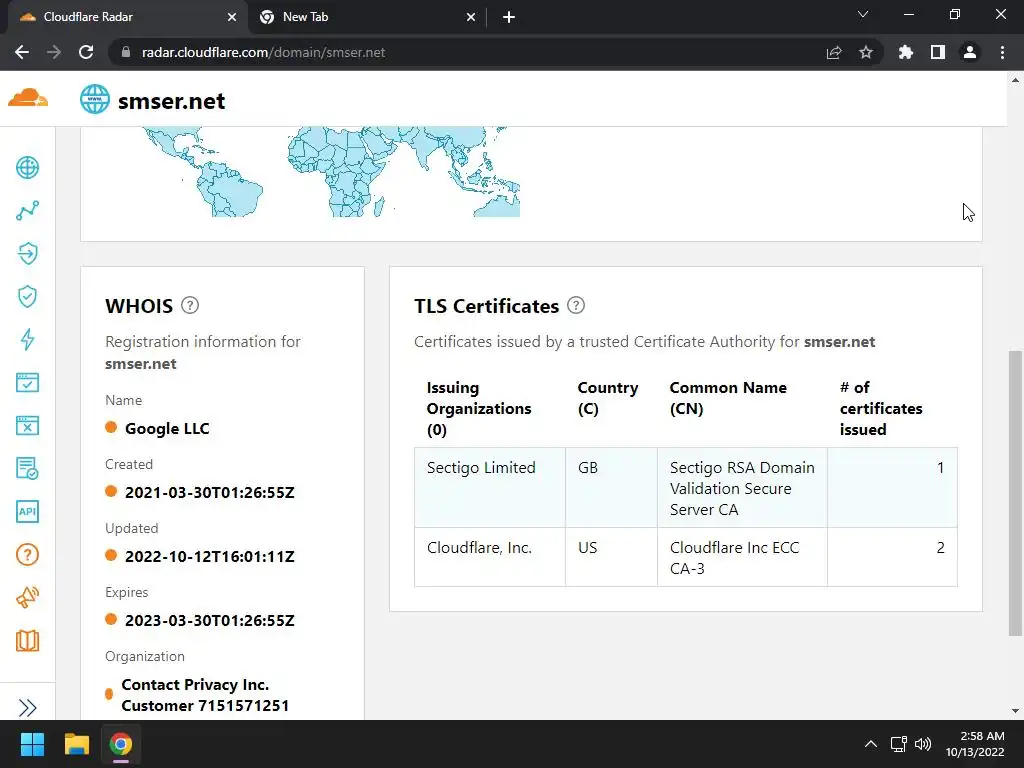Viewport: 1024px width, 768px height.
Task: Open the lightning bolt icon in sidebar
Action: 27,340
